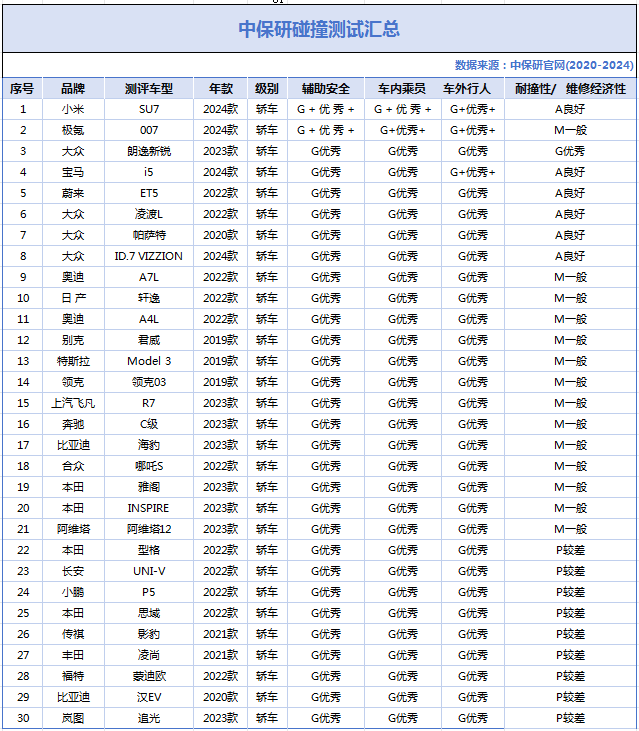Click the UNI-V model cell
The height and width of the screenshot is (731, 639).
click(149, 571)
